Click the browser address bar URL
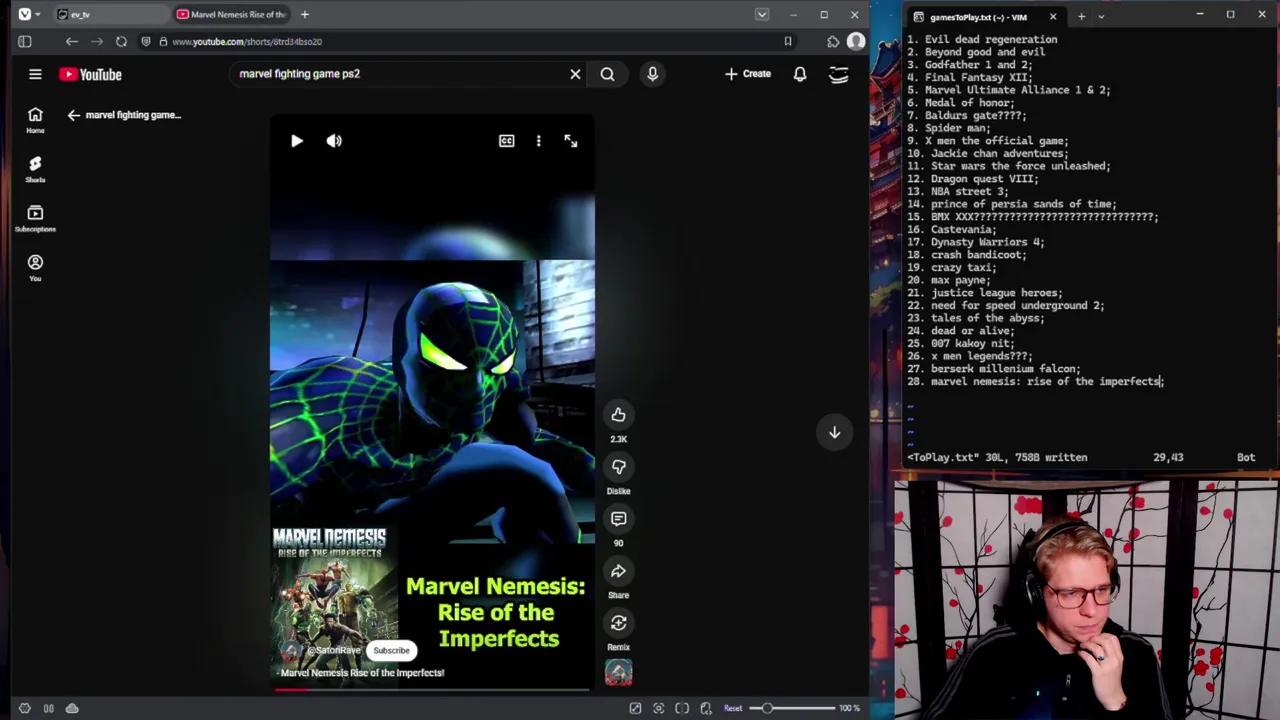The width and height of the screenshot is (1280, 720). tap(247, 42)
